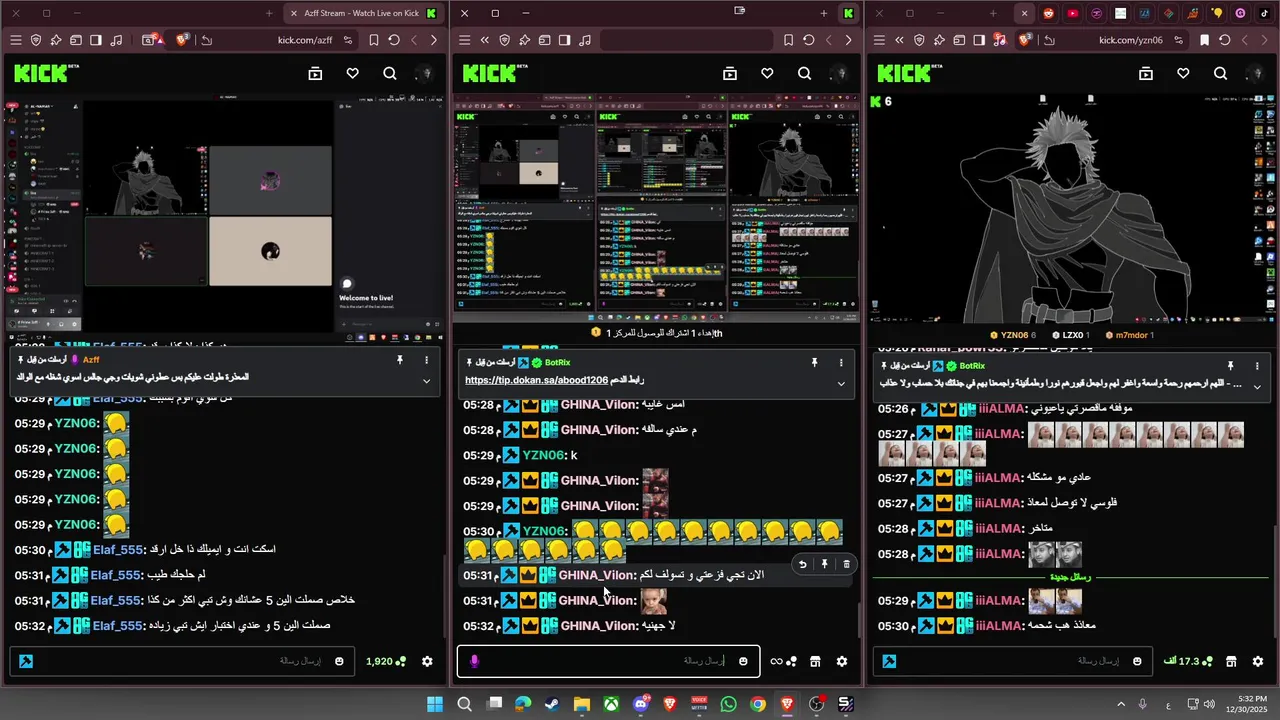Pin the hovered GHINA_Vilon 05:31 message
The width and height of the screenshot is (1280, 720).
(x=824, y=564)
